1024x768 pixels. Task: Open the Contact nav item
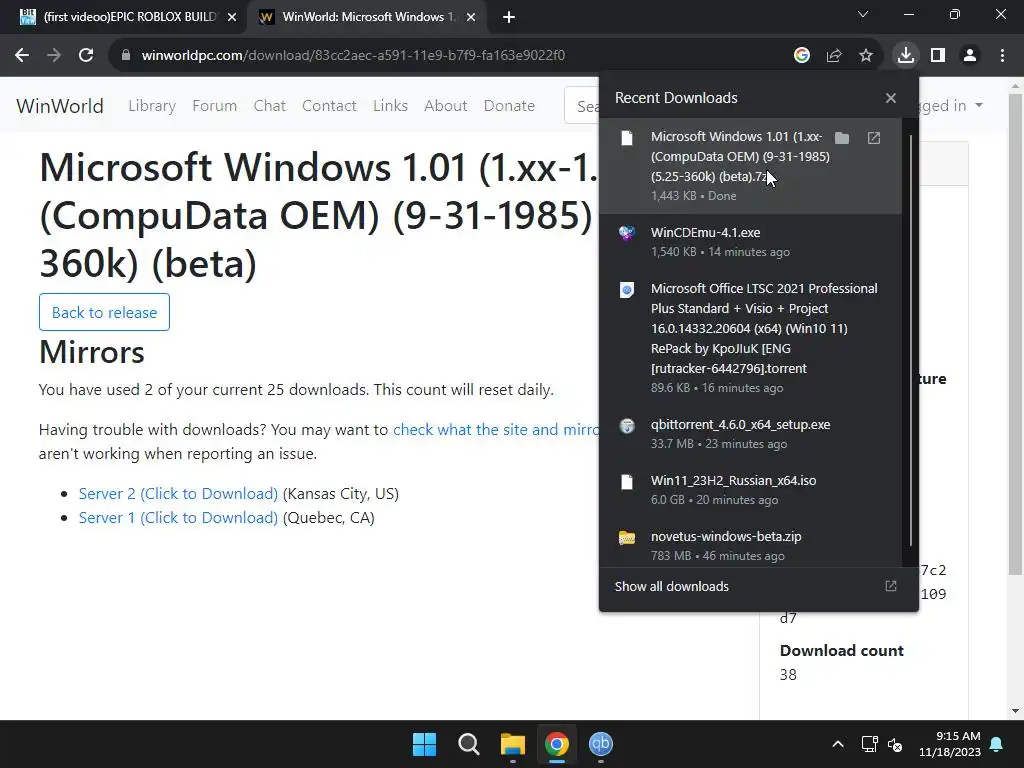(329, 106)
